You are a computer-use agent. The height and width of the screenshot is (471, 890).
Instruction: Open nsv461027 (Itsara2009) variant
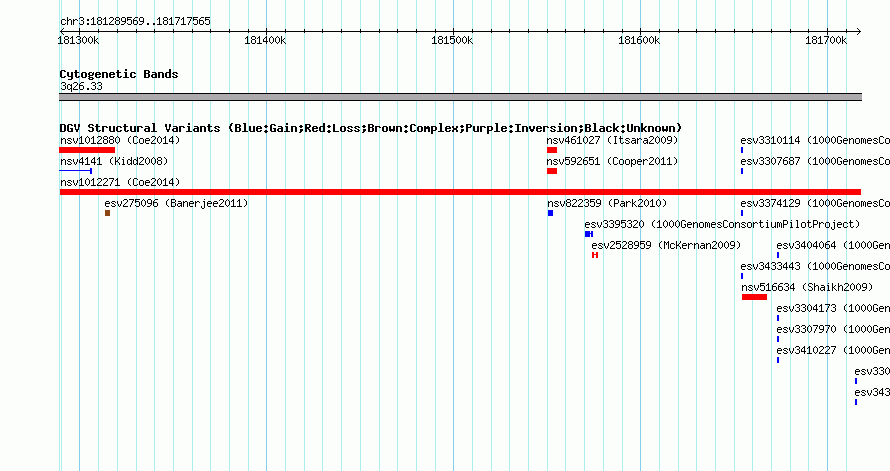(612, 140)
